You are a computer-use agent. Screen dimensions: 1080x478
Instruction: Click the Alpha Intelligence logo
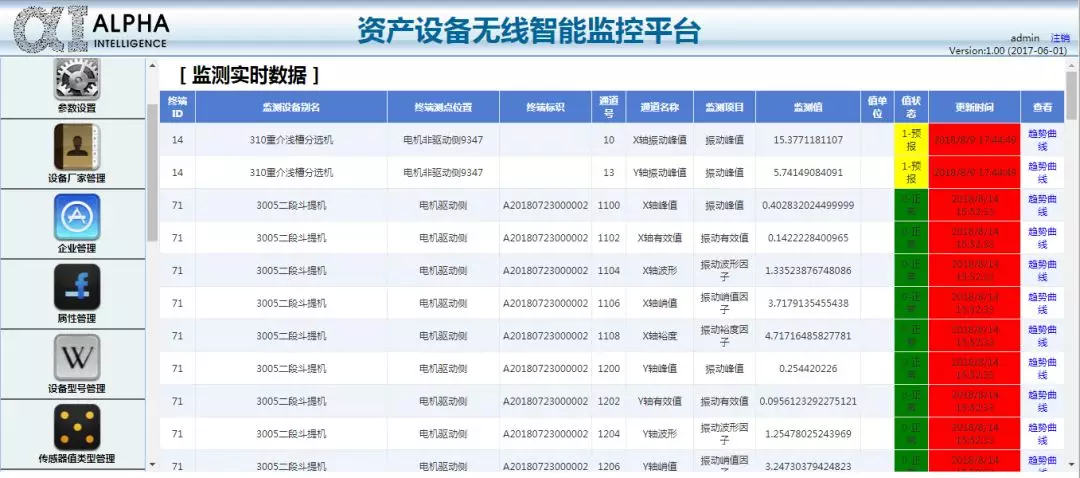point(90,30)
